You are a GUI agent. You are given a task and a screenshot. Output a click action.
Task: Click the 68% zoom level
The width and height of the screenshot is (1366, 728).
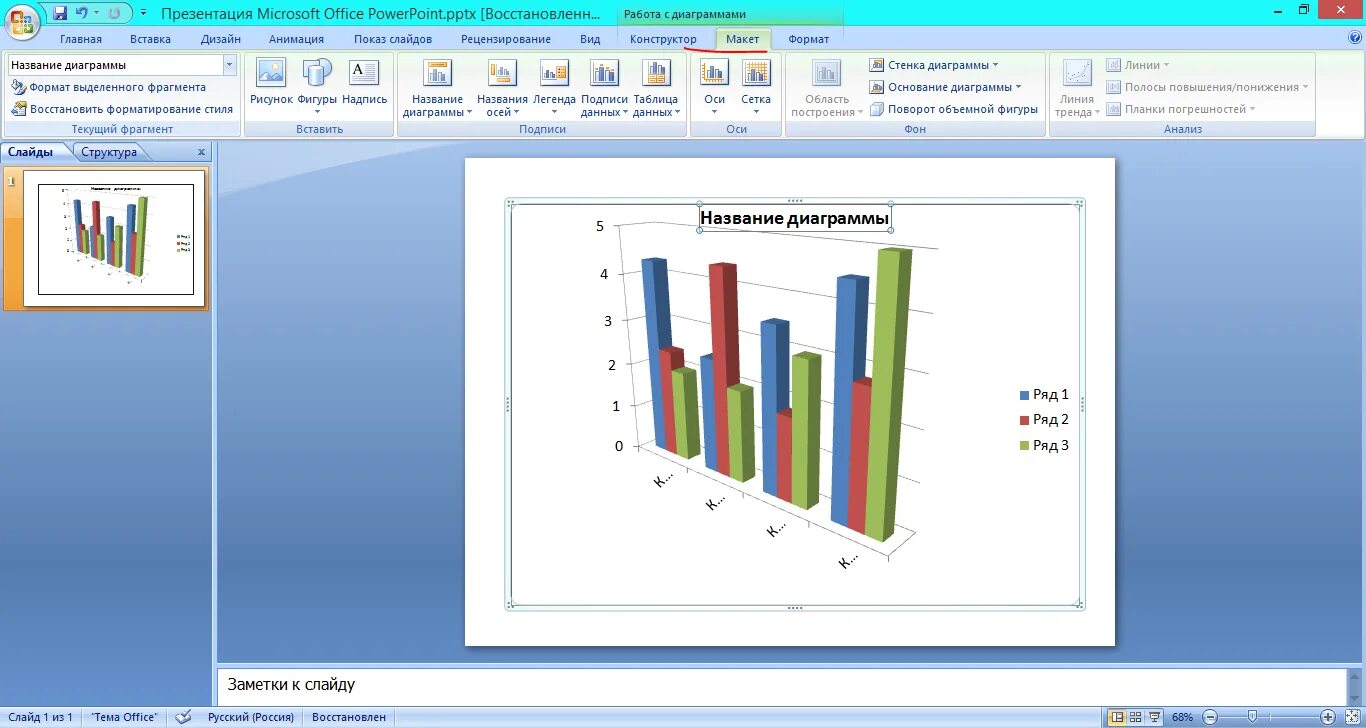[1182, 717]
